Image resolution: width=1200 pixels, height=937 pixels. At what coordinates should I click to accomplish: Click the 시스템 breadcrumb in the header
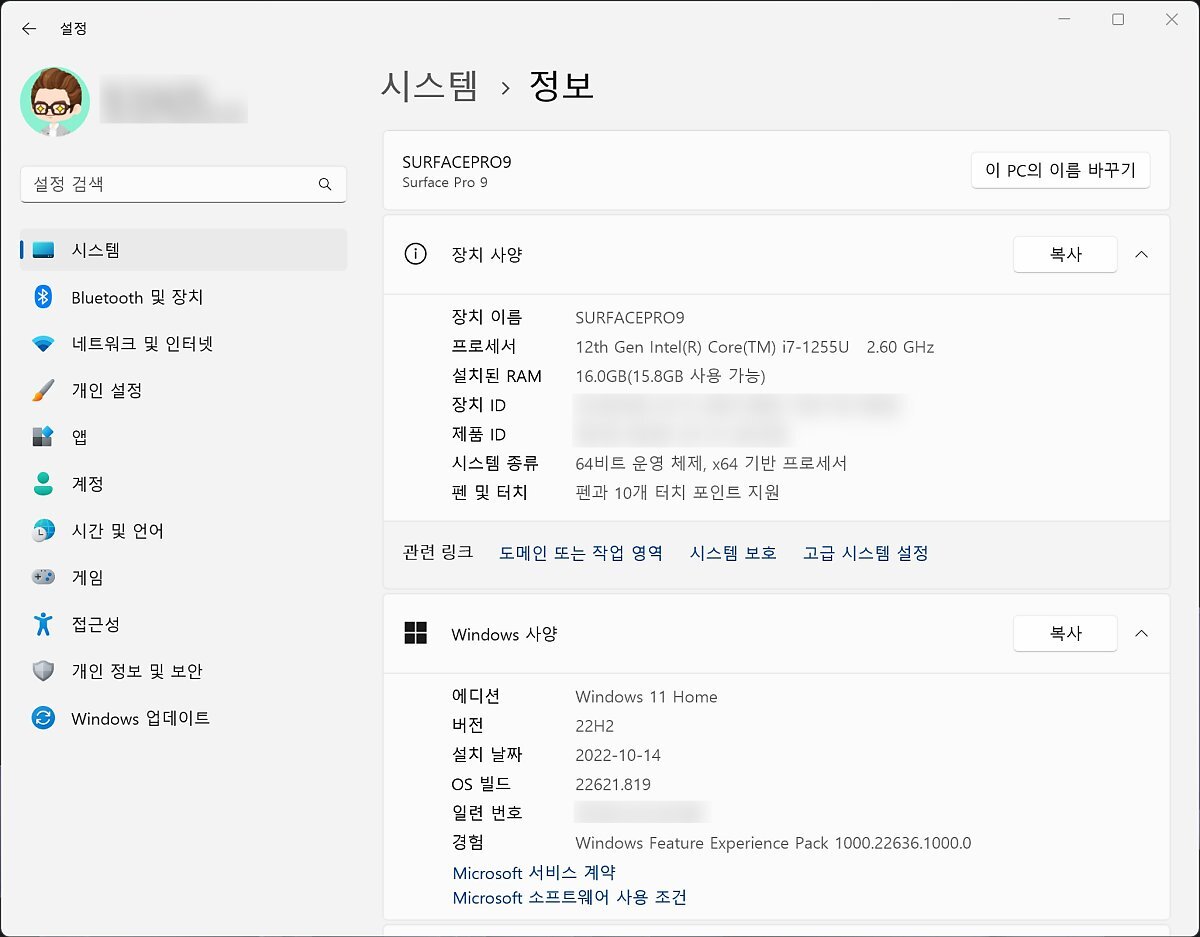click(x=430, y=86)
